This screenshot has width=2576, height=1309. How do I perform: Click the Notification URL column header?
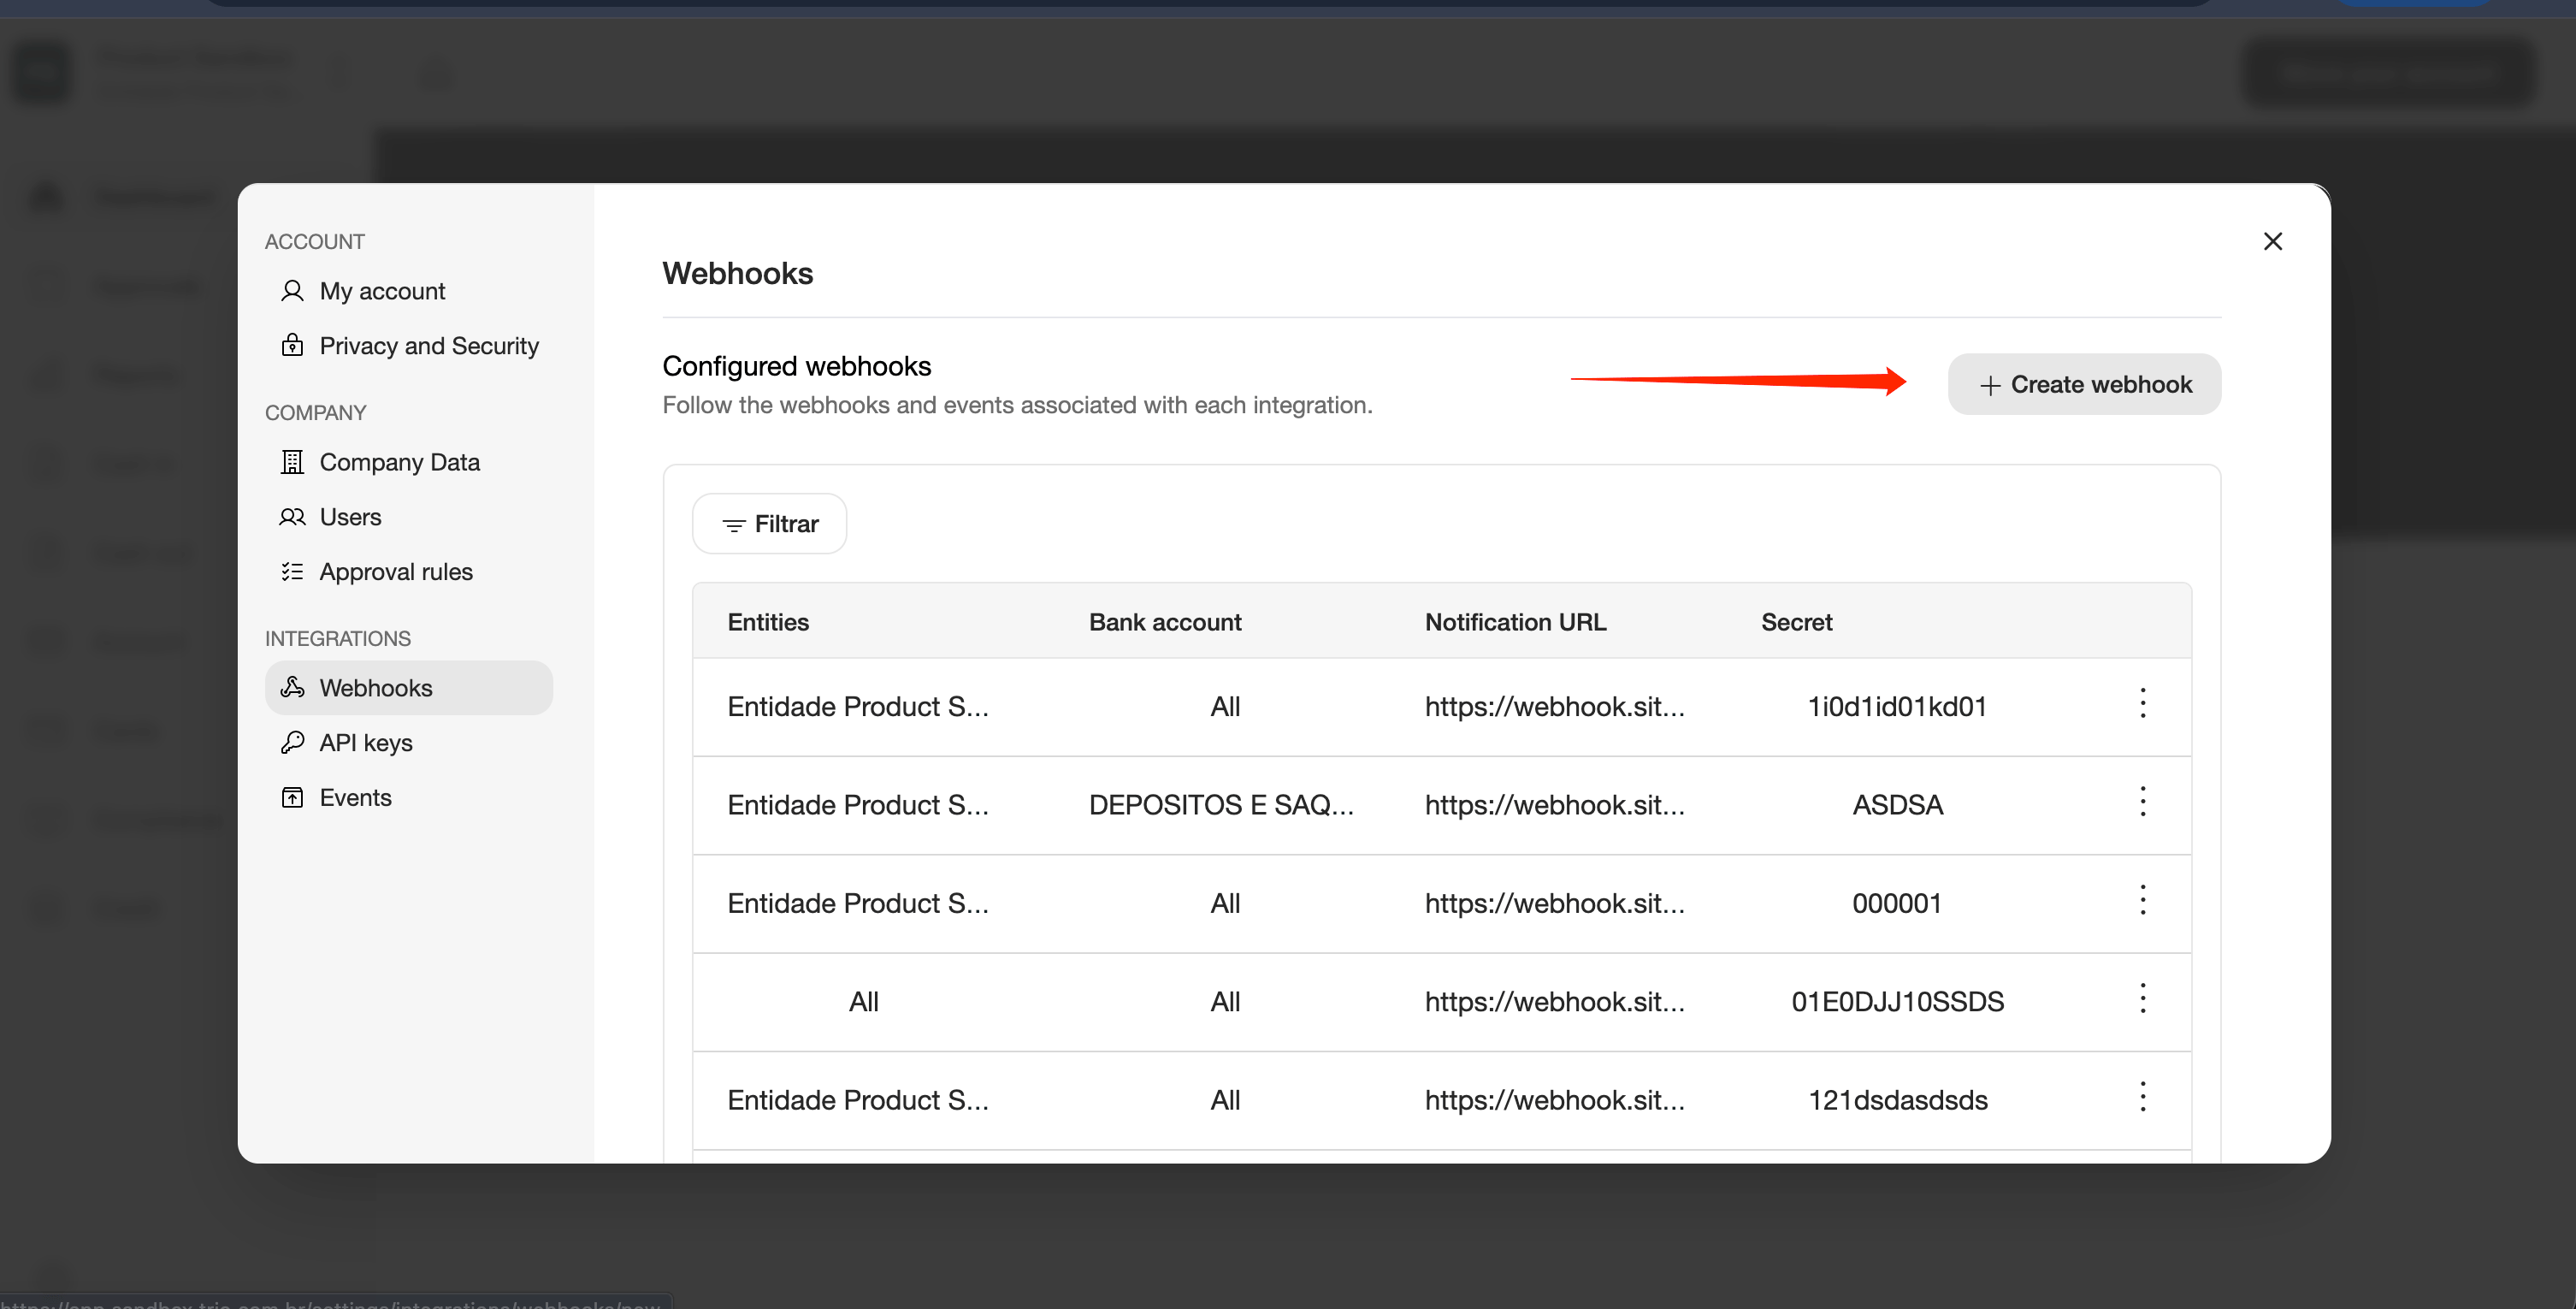pyautogui.click(x=1515, y=622)
